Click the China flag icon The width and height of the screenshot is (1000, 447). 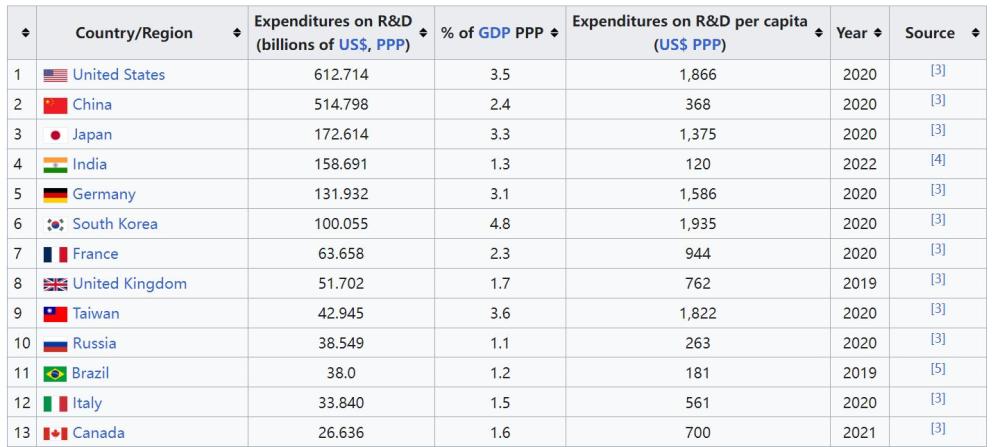tap(55, 105)
